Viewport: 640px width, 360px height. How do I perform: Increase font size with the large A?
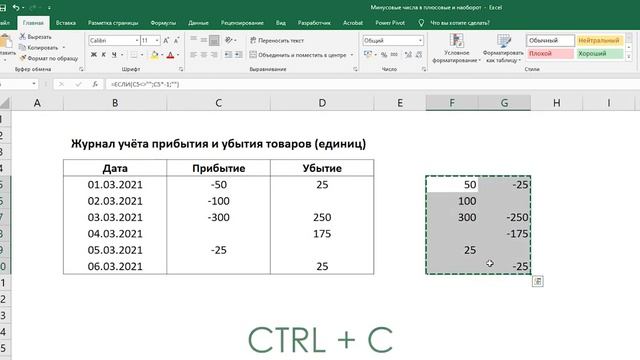coord(166,40)
